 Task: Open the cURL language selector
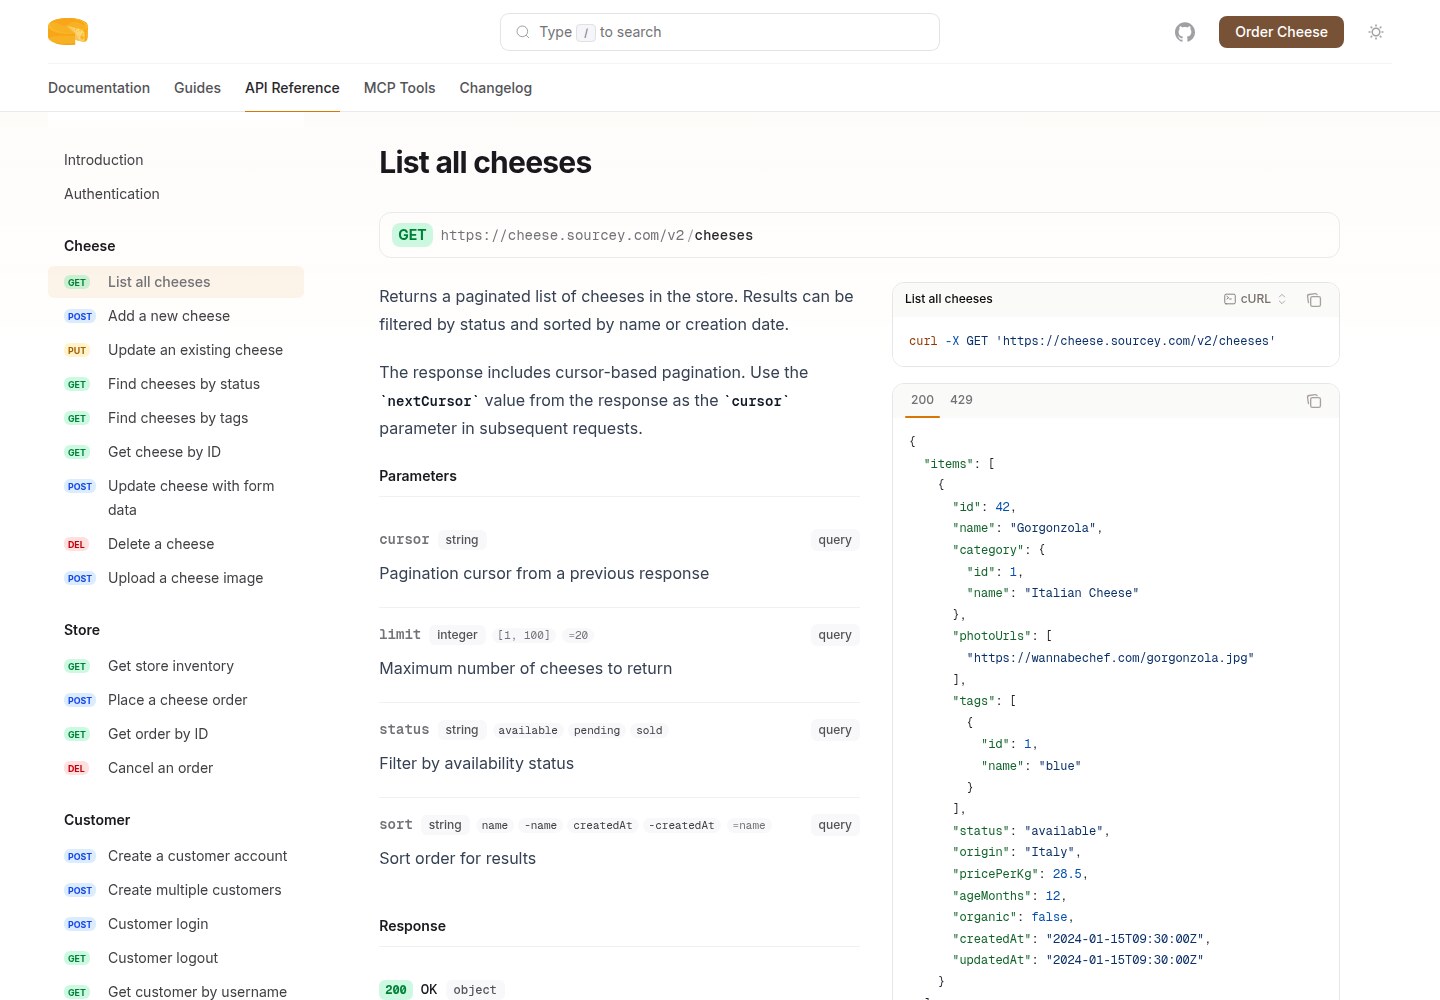[x=1256, y=299]
